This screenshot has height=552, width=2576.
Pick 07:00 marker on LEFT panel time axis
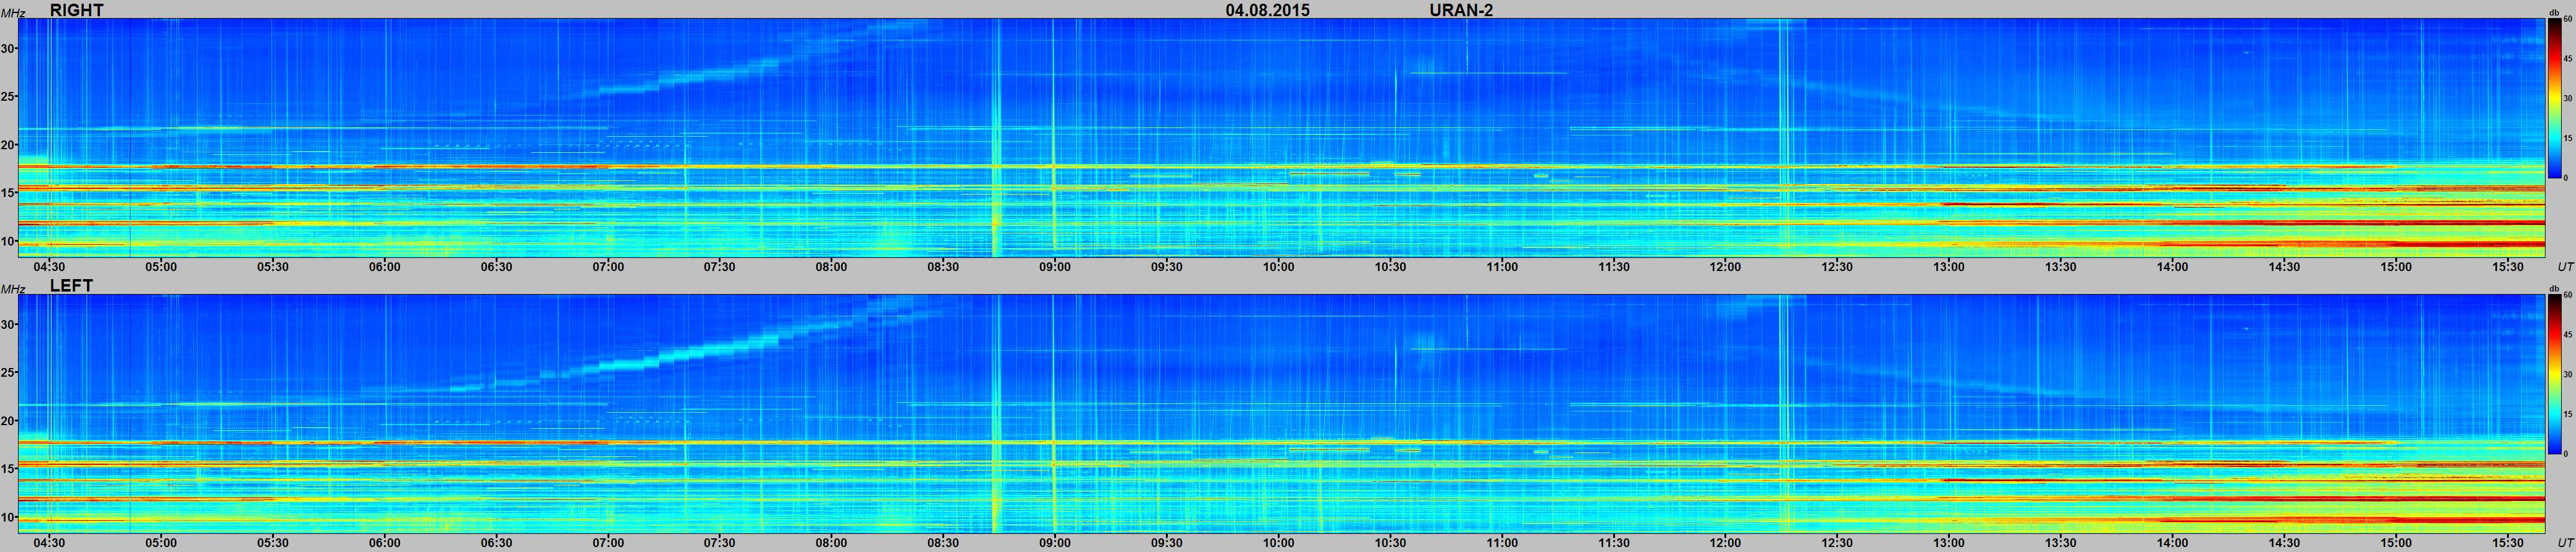(x=608, y=543)
